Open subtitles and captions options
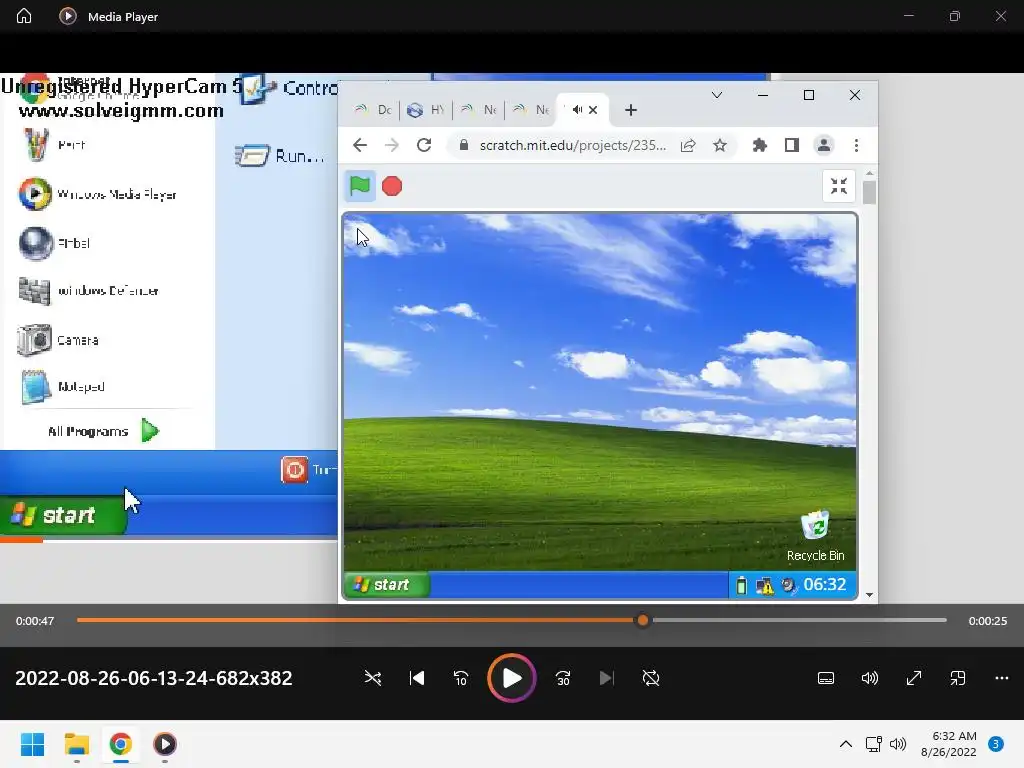1024x768 pixels. (825, 678)
